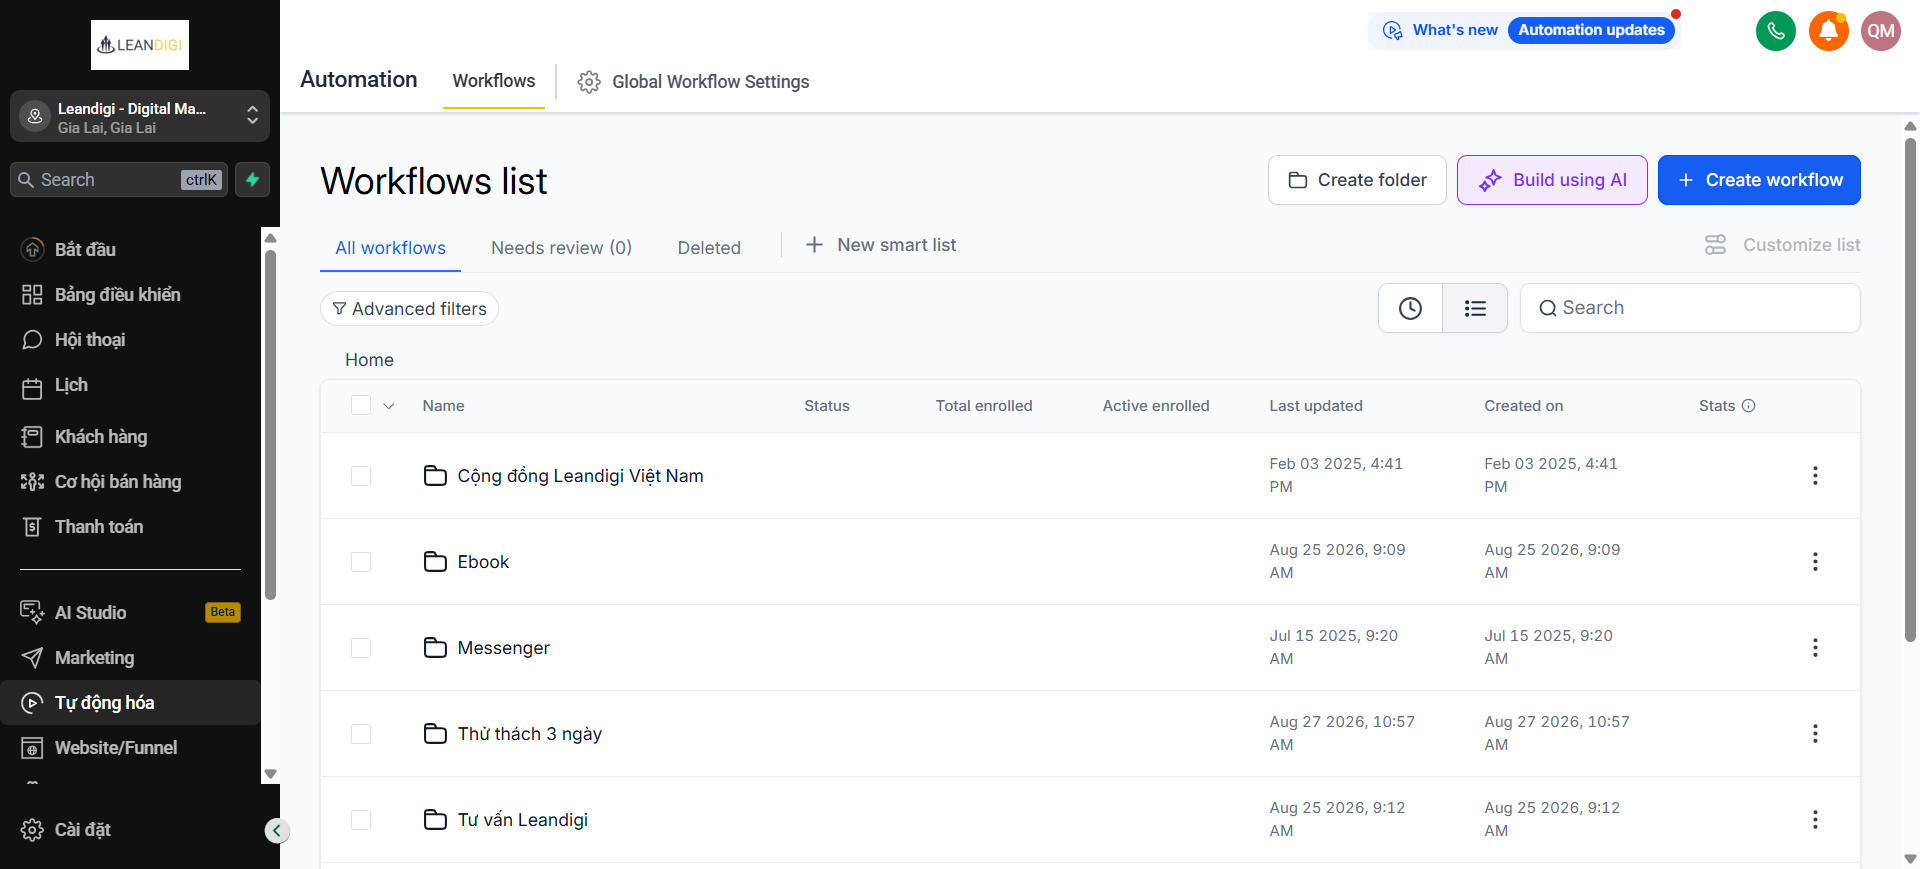Click the workflows Search field

point(1690,308)
